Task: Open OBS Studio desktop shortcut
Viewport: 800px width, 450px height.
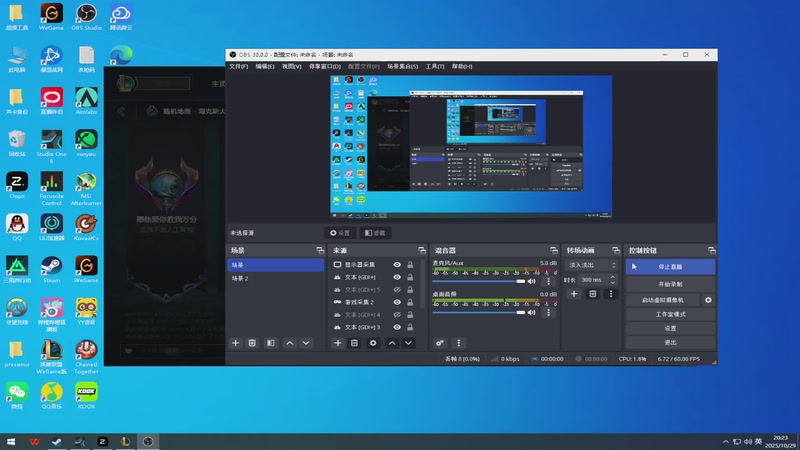Action: 86,17
